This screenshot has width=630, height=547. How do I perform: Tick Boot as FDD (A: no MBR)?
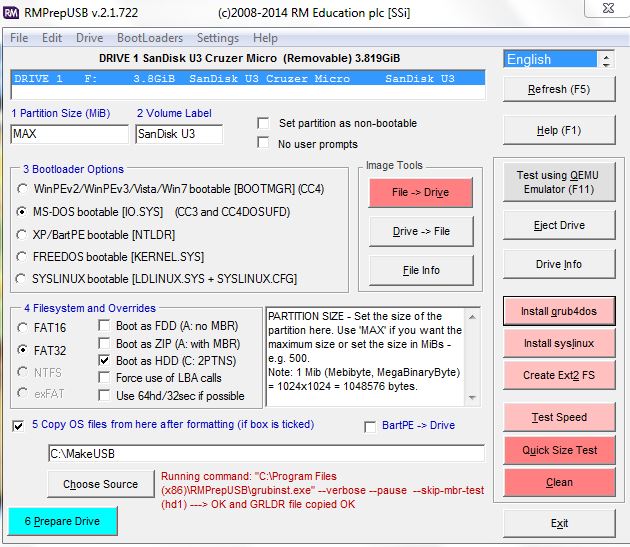(104, 325)
